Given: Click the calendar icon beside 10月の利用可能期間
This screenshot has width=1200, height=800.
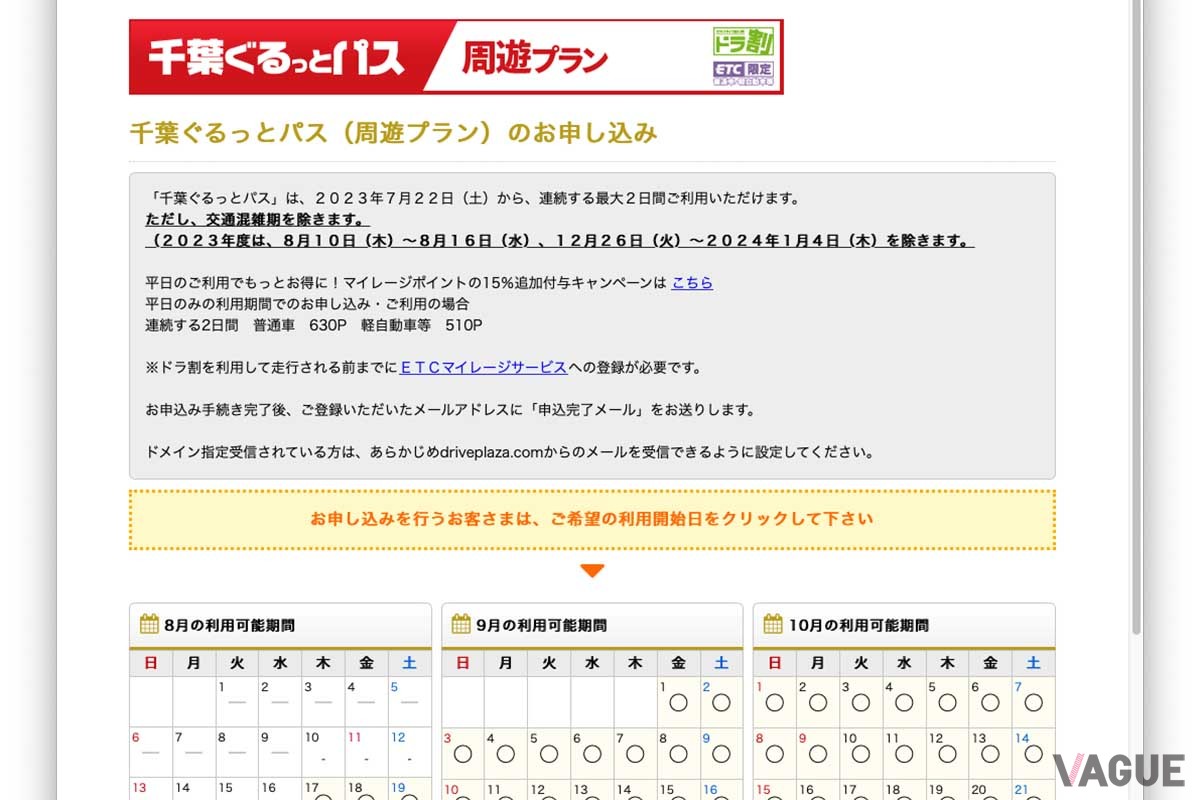Looking at the screenshot, I should pos(773,624).
